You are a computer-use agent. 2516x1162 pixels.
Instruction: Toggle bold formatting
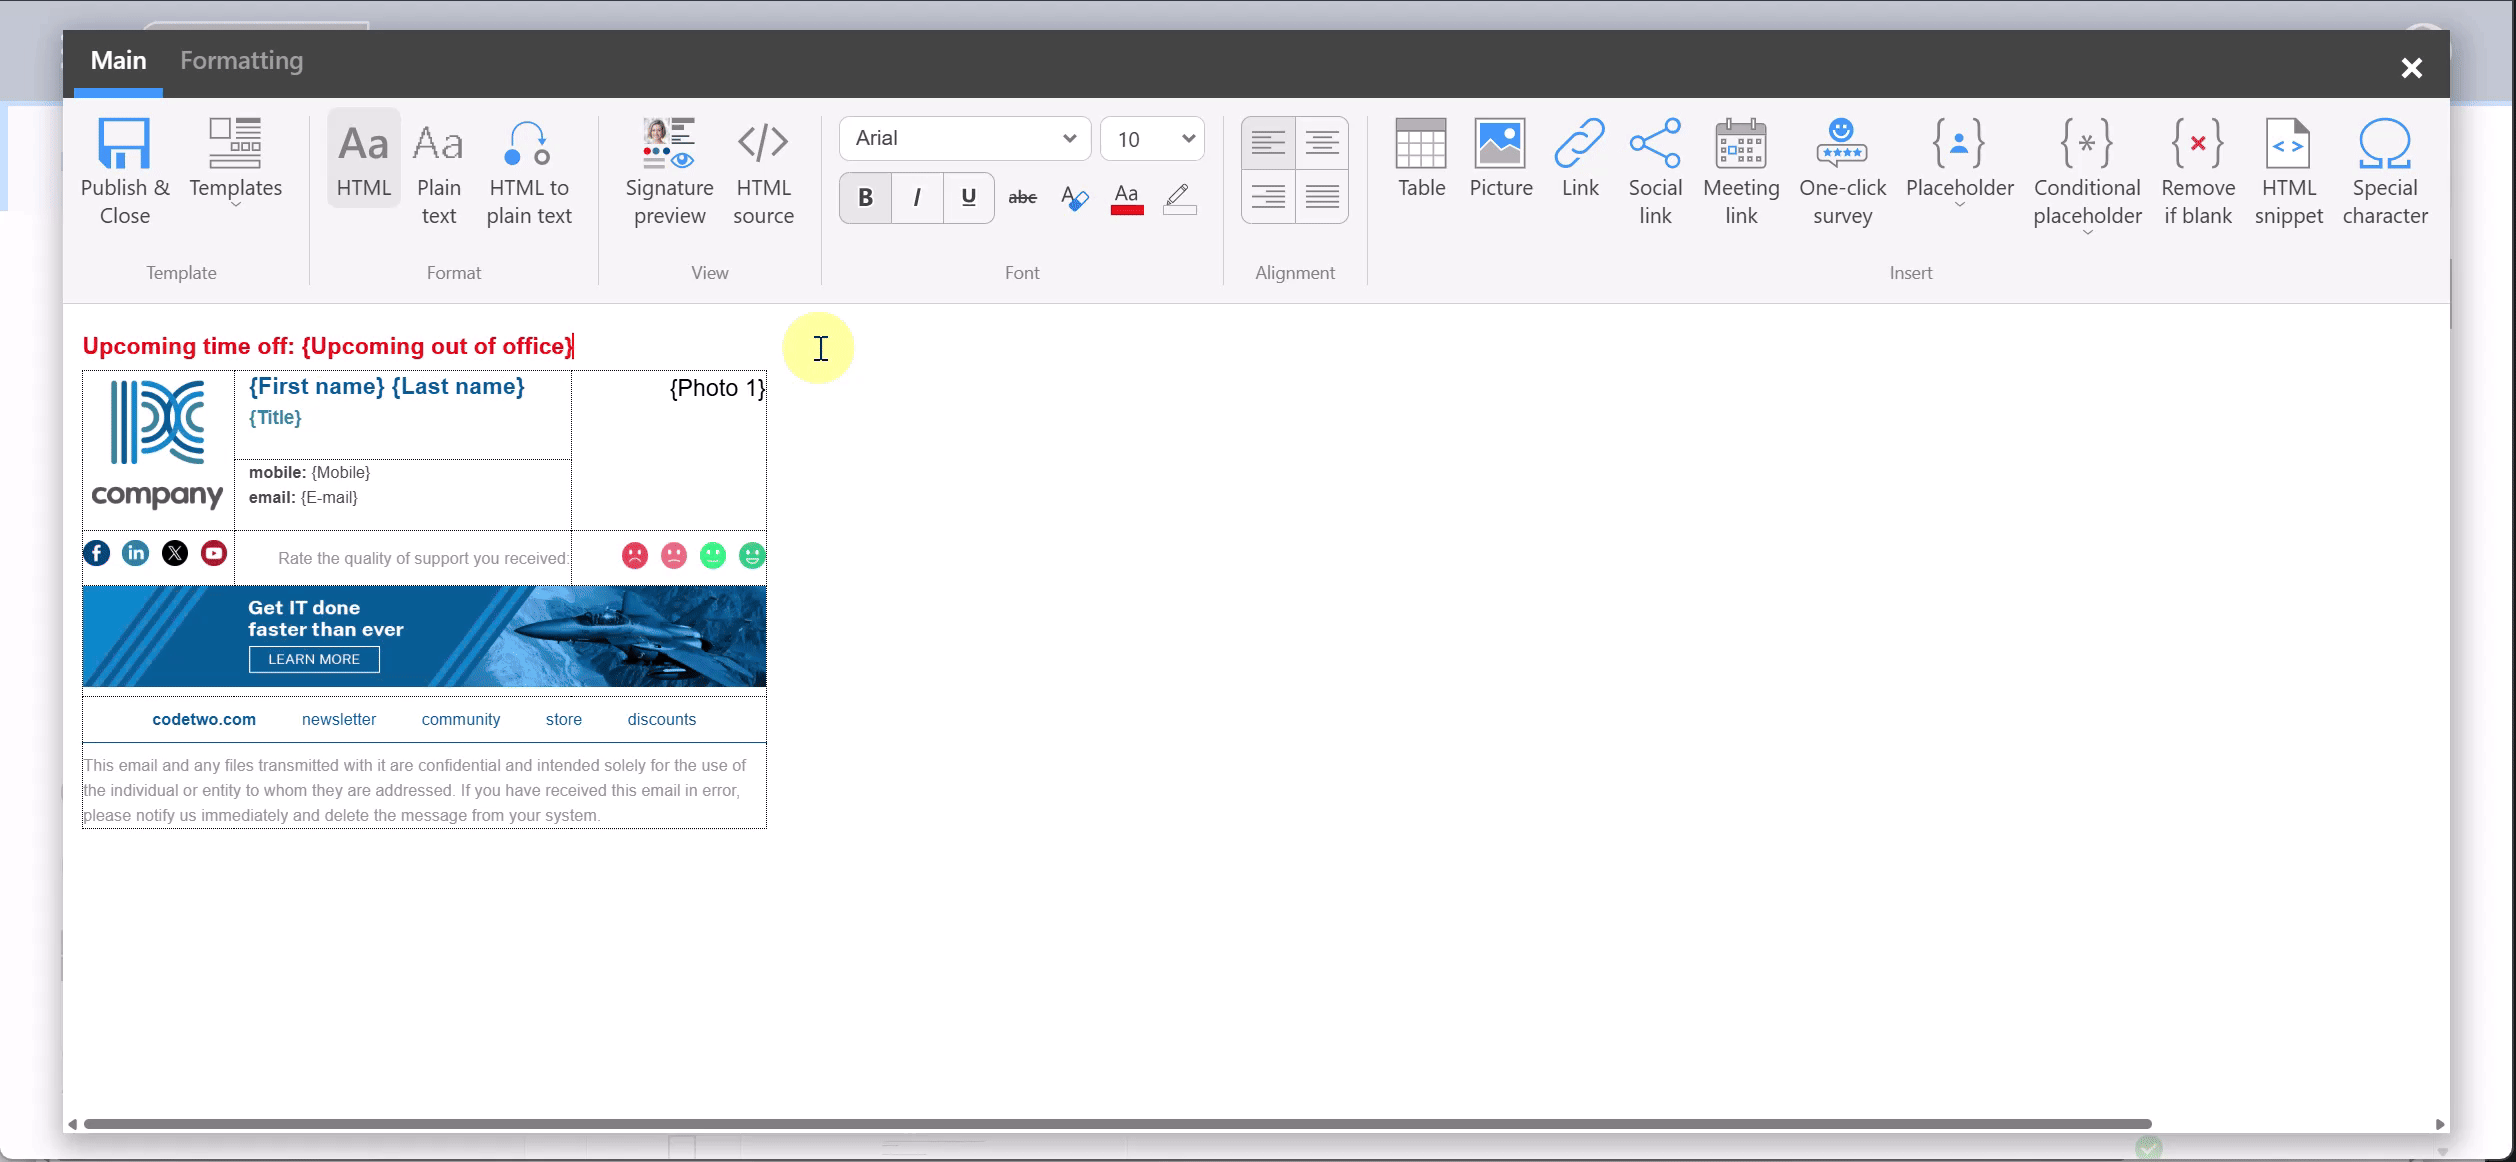pos(864,197)
